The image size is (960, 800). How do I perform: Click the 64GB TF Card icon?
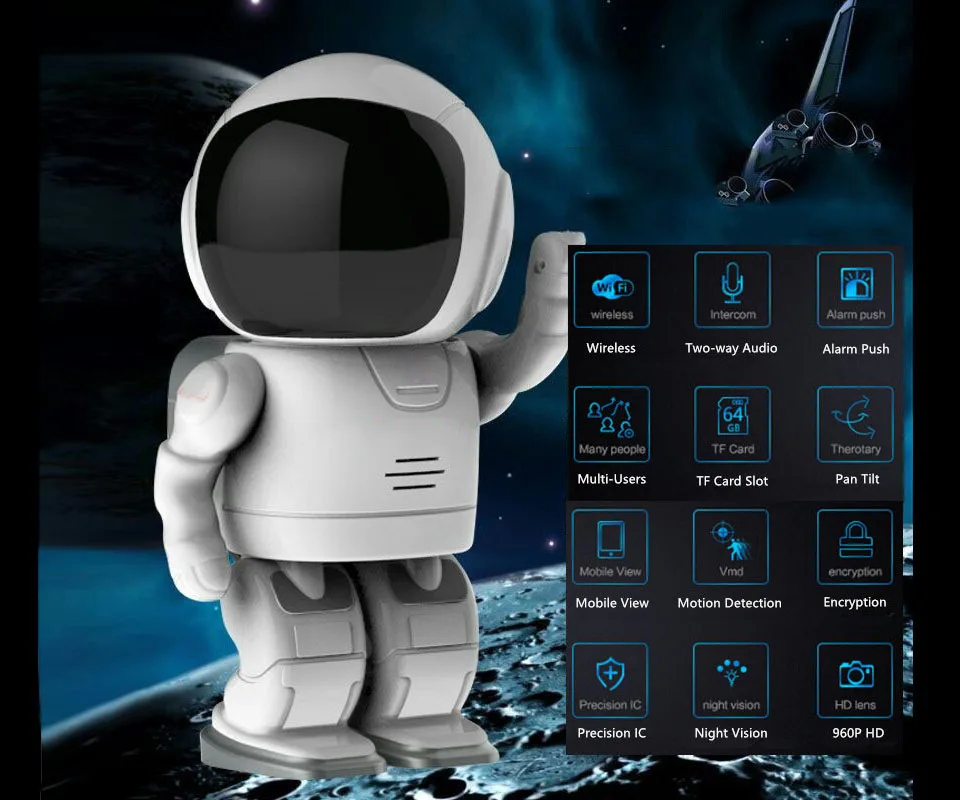click(732, 424)
